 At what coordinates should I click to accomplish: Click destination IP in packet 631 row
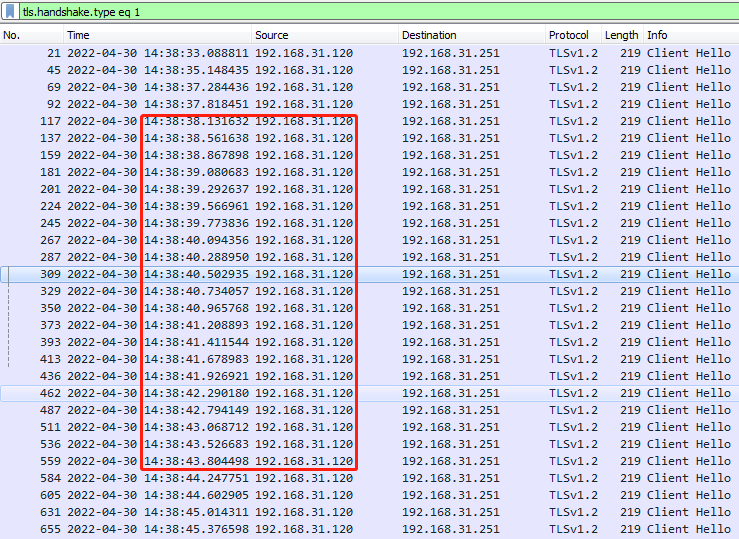(x=451, y=512)
